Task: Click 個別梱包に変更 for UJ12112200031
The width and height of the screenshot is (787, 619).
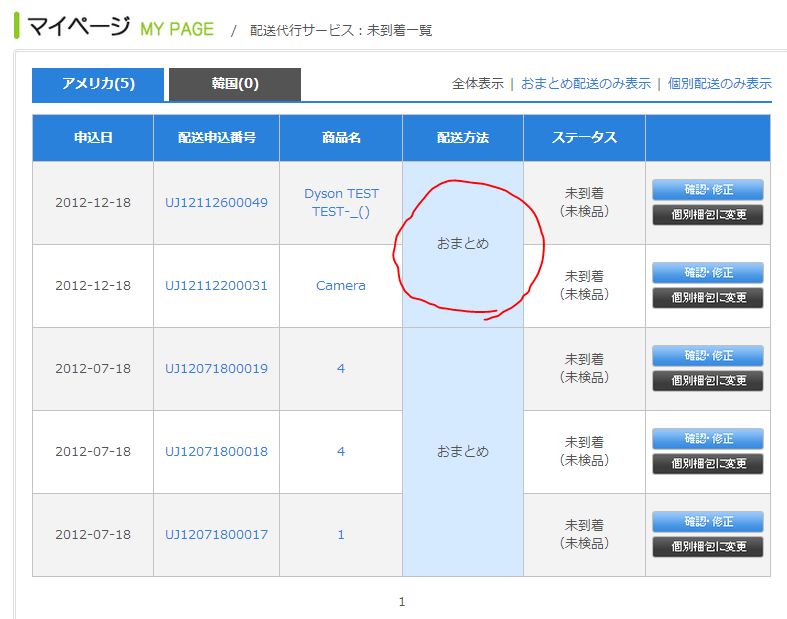Action: [x=708, y=298]
